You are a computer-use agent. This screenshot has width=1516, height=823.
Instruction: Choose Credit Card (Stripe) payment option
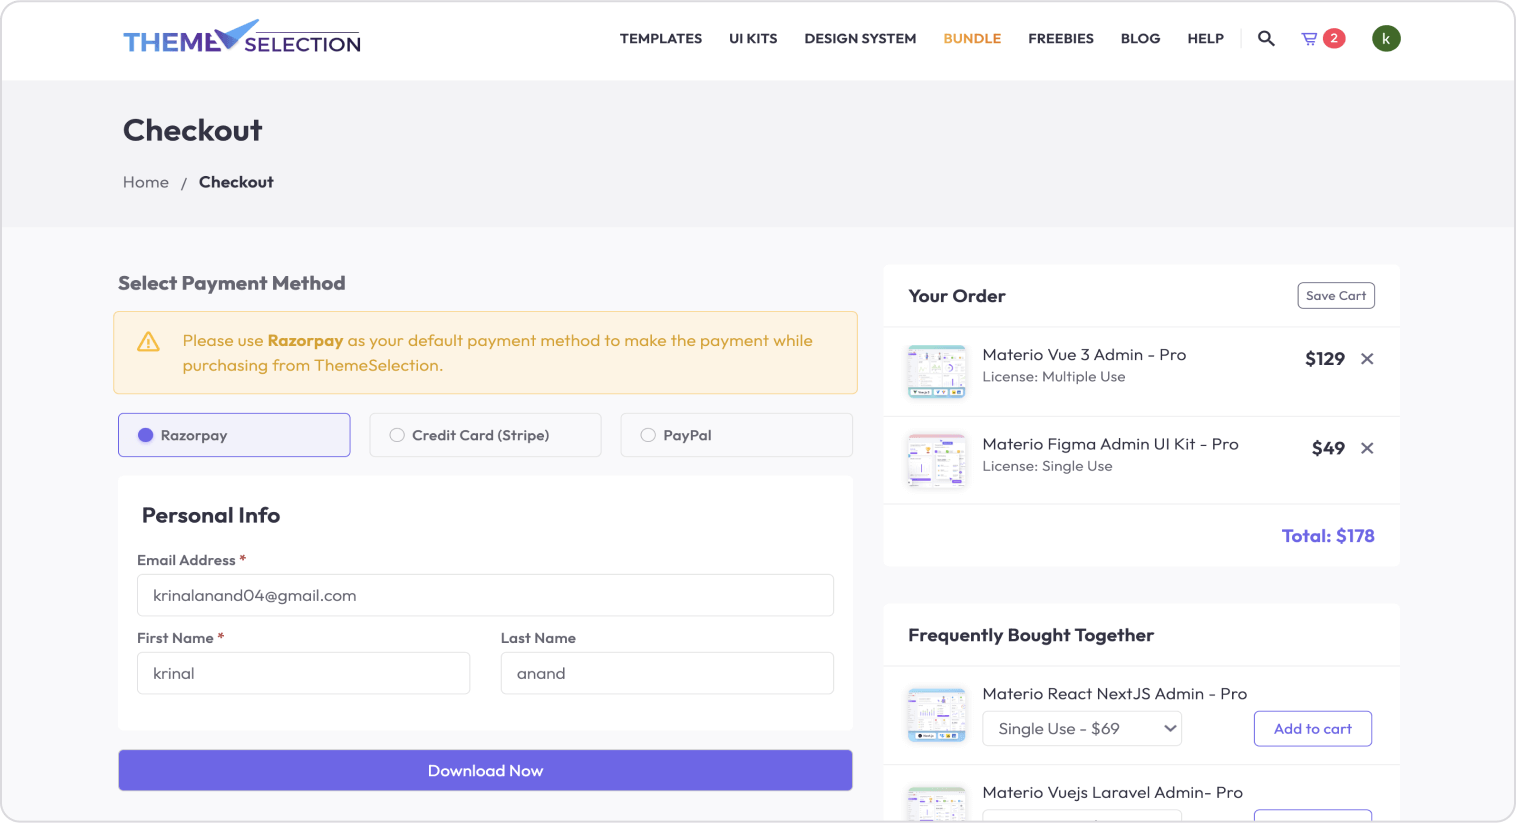pyautogui.click(x=485, y=435)
